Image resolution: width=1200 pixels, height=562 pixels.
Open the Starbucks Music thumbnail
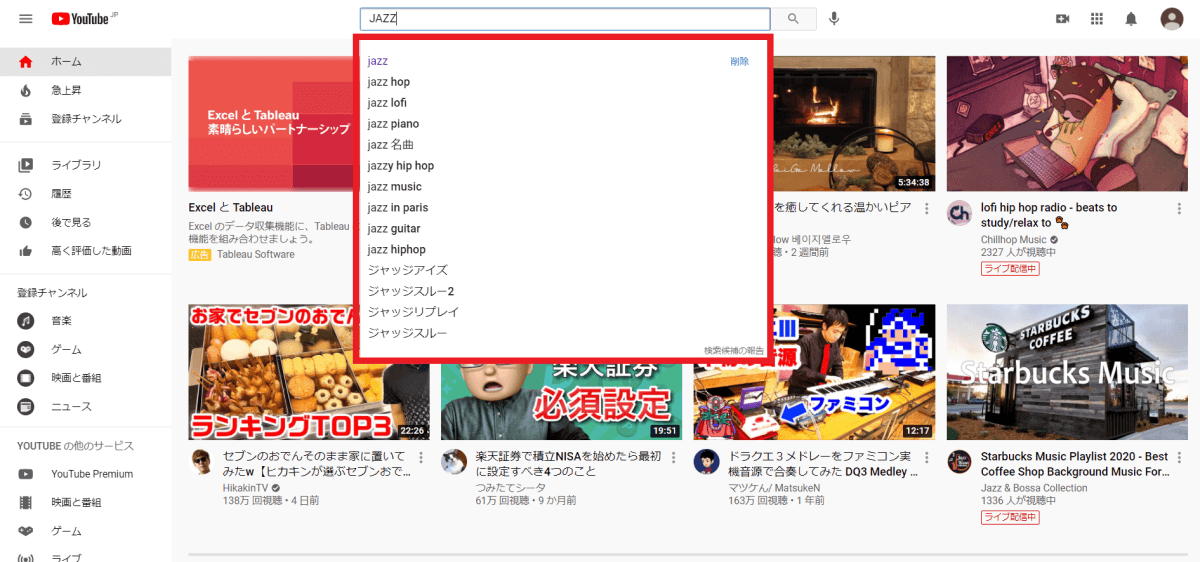[x=1067, y=372]
